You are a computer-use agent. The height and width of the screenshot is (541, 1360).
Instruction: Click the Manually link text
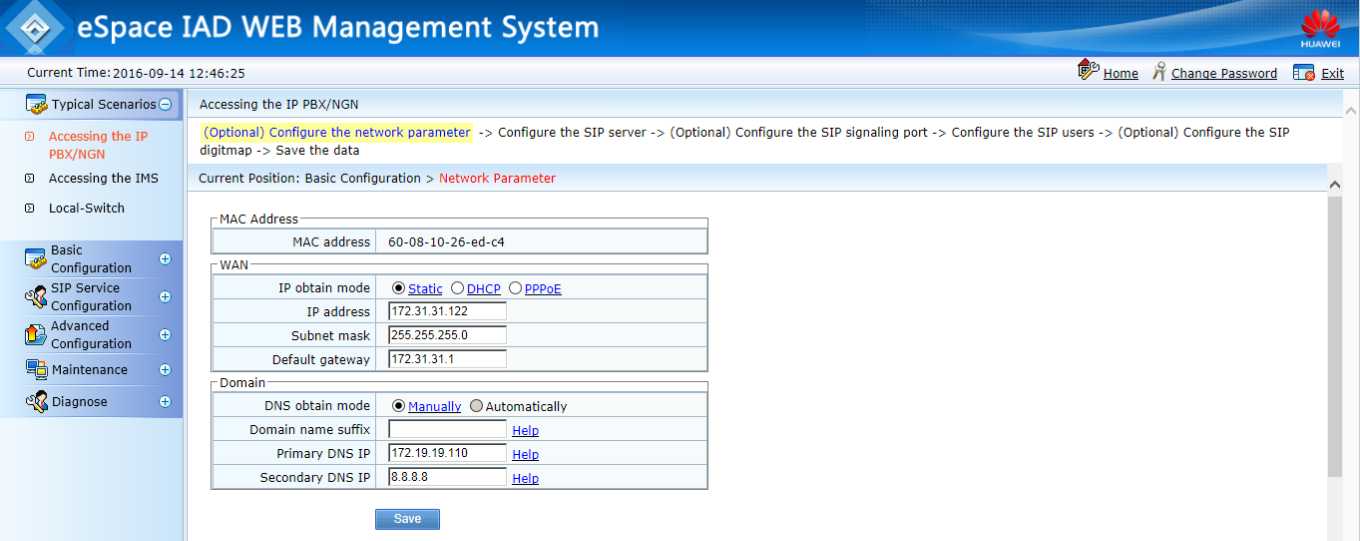pyautogui.click(x=435, y=407)
